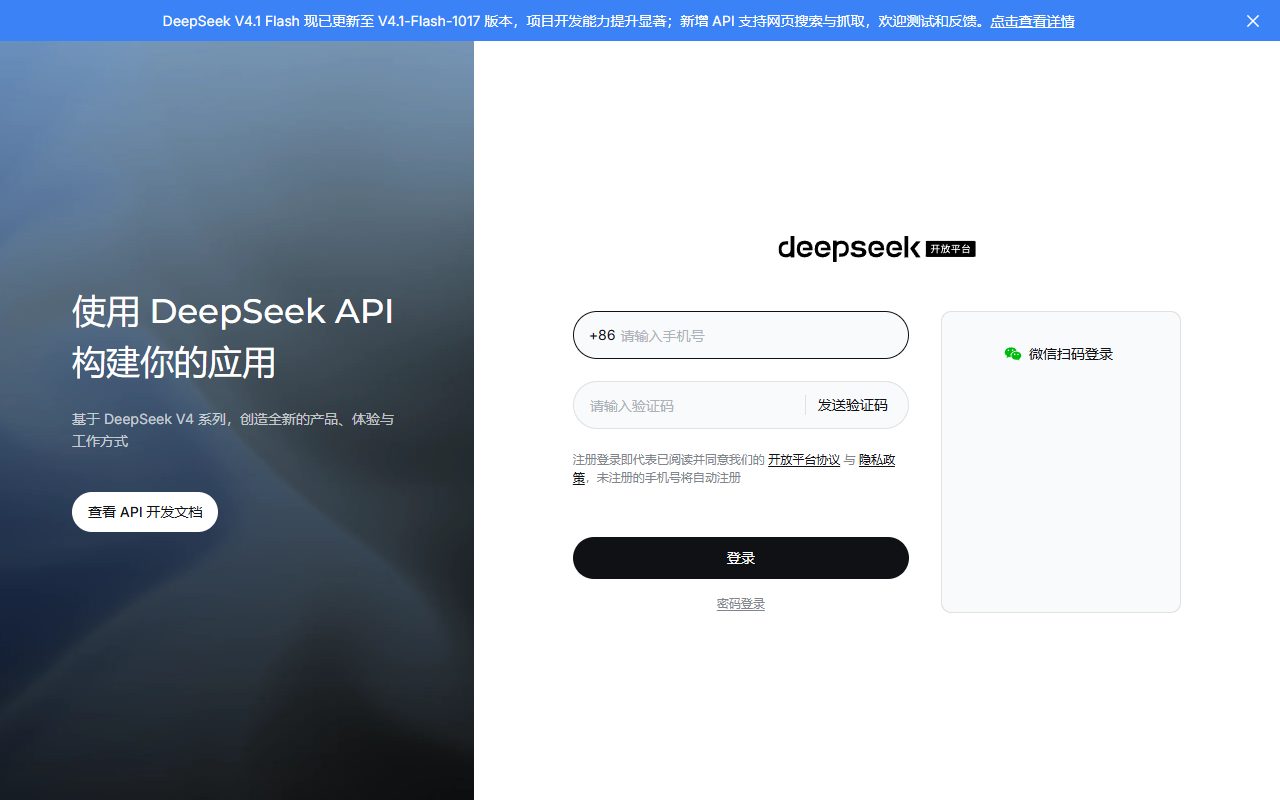The height and width of the screenshot is (800, 1280).
Task: Click the WeChat logo icon beside 微信扫码登录
Action: 1013,354
